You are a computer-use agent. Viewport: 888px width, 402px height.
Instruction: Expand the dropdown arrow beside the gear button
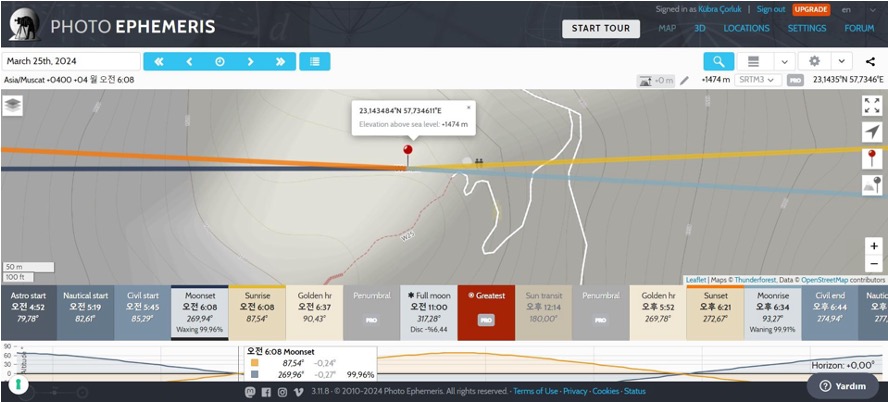click(841, 61)
